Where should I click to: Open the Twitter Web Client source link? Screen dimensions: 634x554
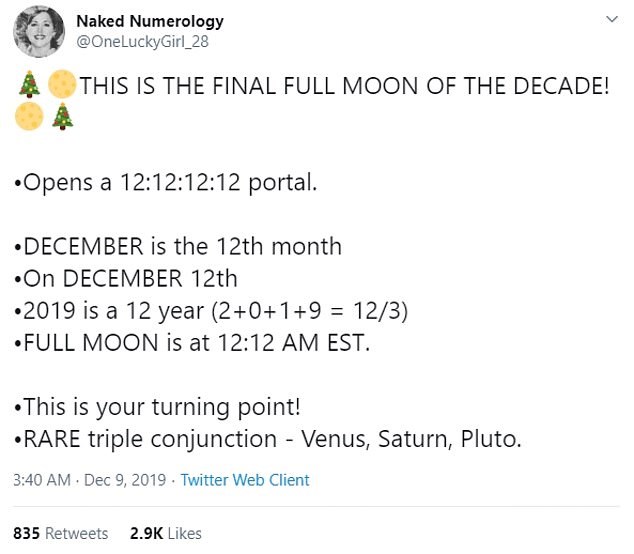[x=245, y=480]
